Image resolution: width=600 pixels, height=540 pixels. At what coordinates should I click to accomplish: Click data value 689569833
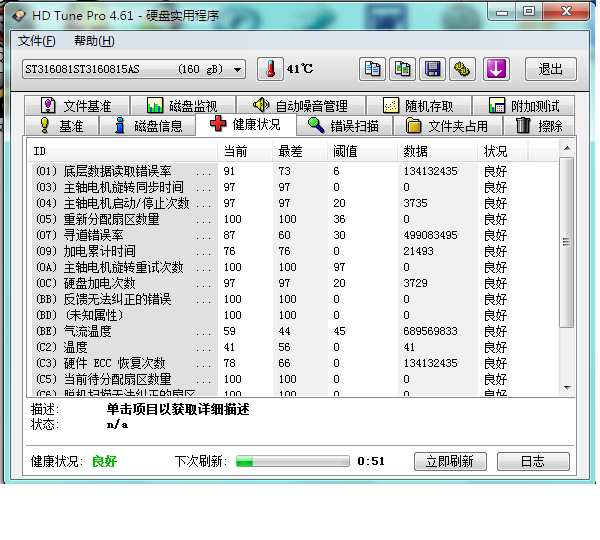430,331
